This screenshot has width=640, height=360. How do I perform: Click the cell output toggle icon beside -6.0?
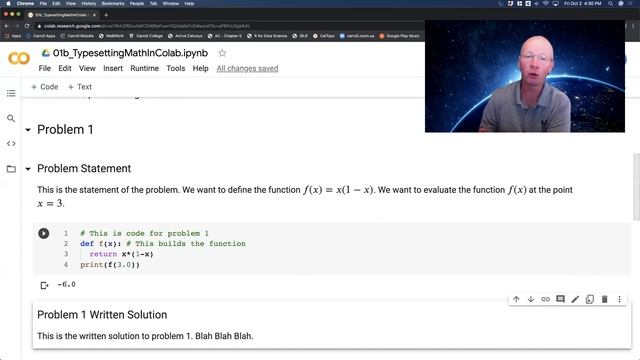[44, 285]
